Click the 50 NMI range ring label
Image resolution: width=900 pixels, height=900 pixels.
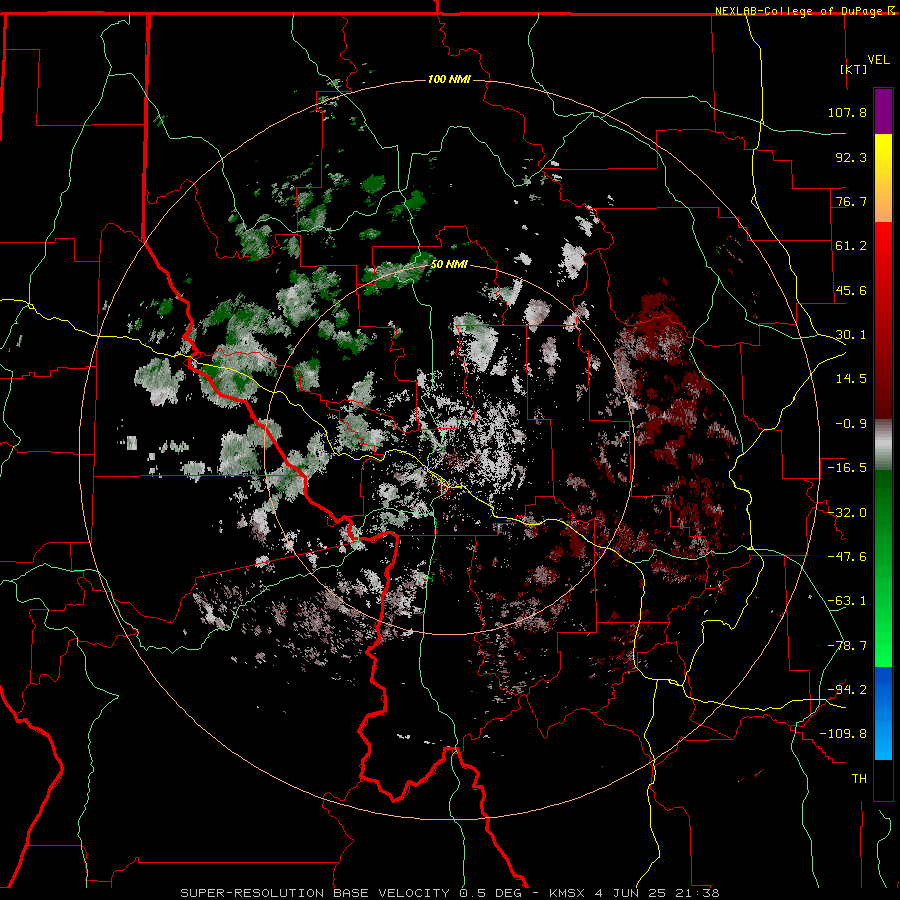[449, 265]
